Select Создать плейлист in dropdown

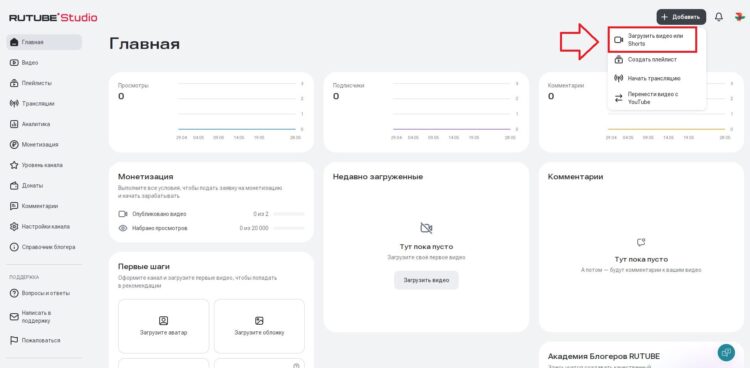(x=657, y=60)
